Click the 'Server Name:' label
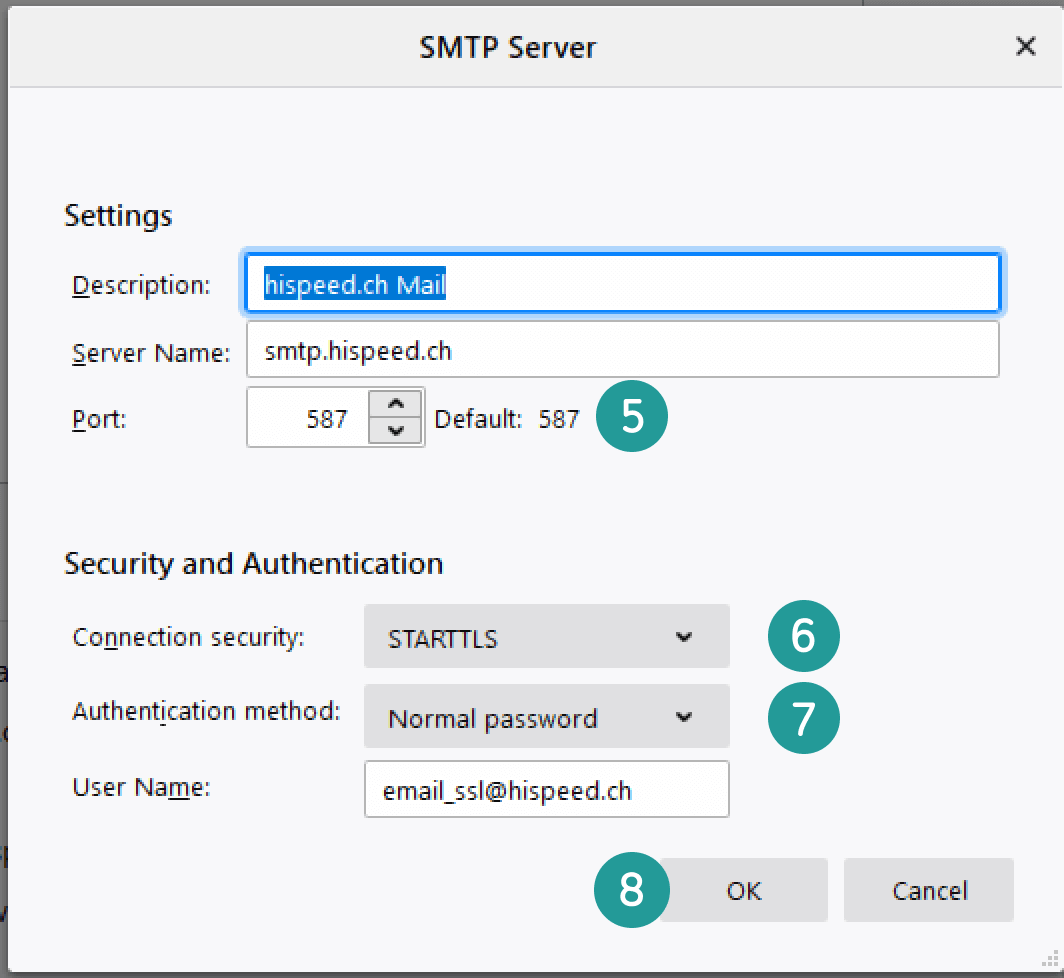 coord(151,353)
